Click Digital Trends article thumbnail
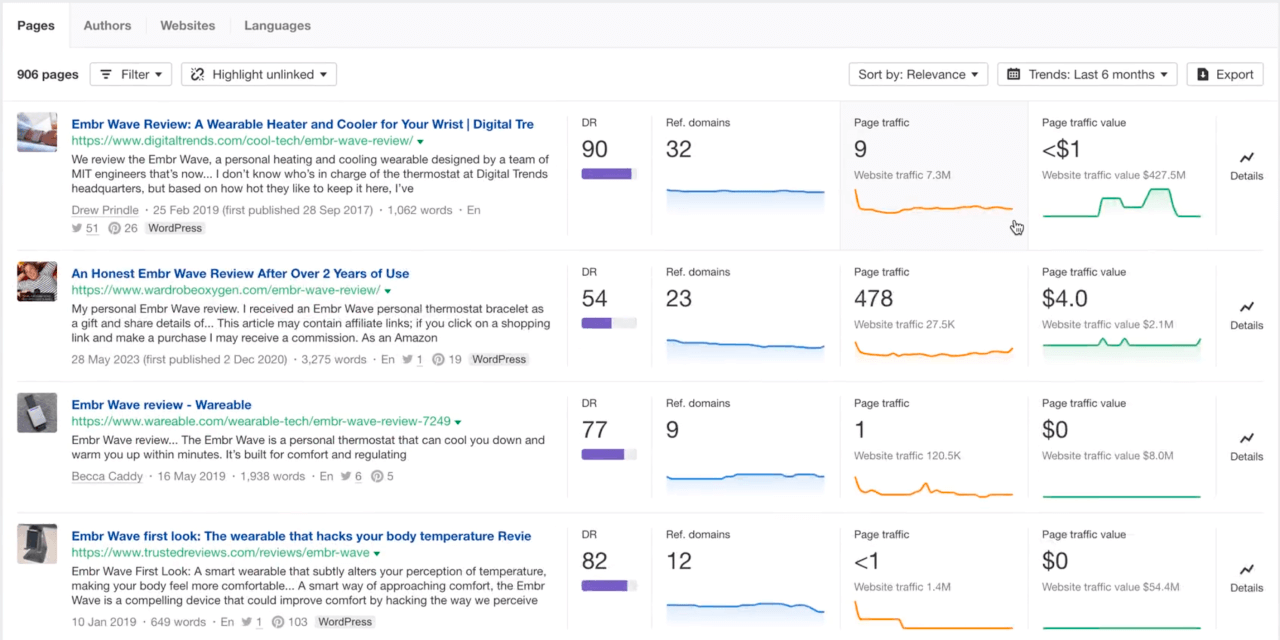Screen dimensions: 1280x640 37,132
